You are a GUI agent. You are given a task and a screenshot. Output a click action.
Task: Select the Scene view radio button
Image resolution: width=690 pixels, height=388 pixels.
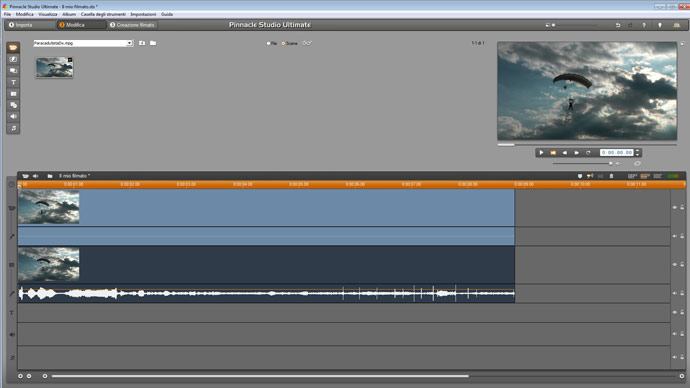tap(283, 43)
